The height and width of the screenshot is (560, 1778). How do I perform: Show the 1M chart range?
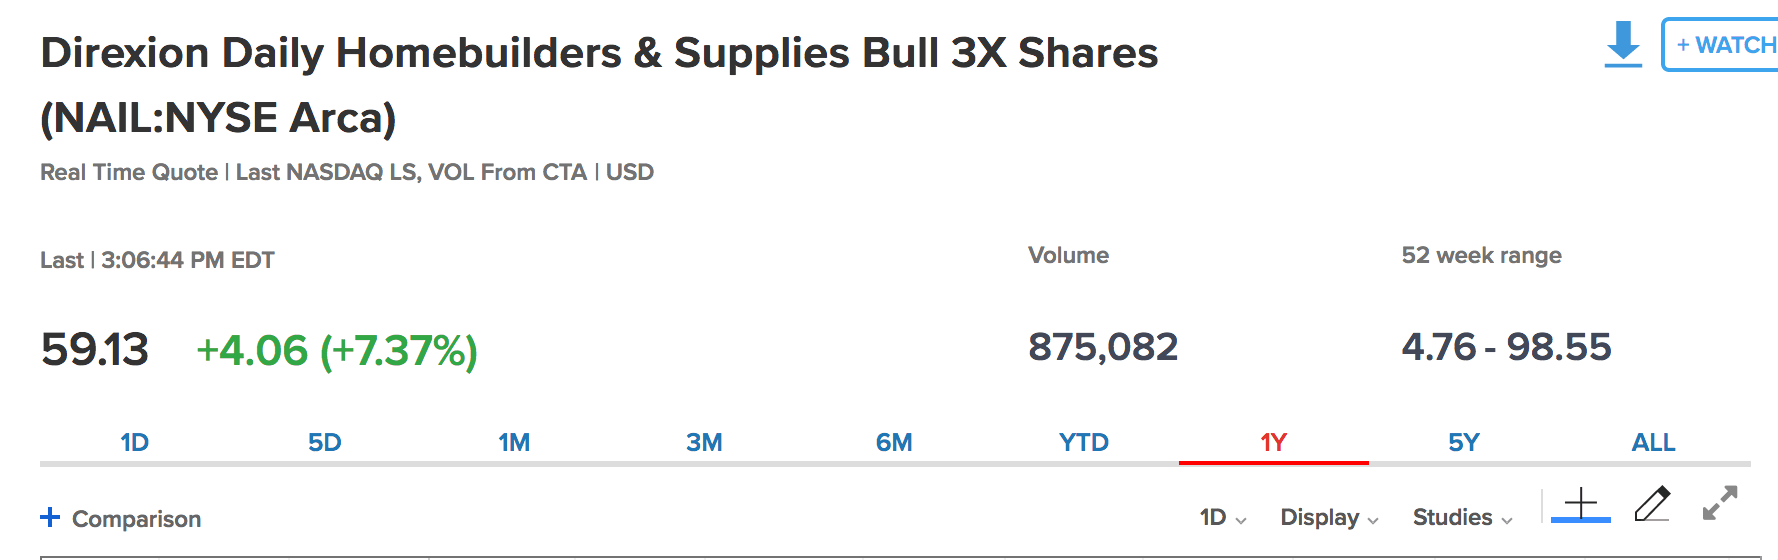(514, 442)
